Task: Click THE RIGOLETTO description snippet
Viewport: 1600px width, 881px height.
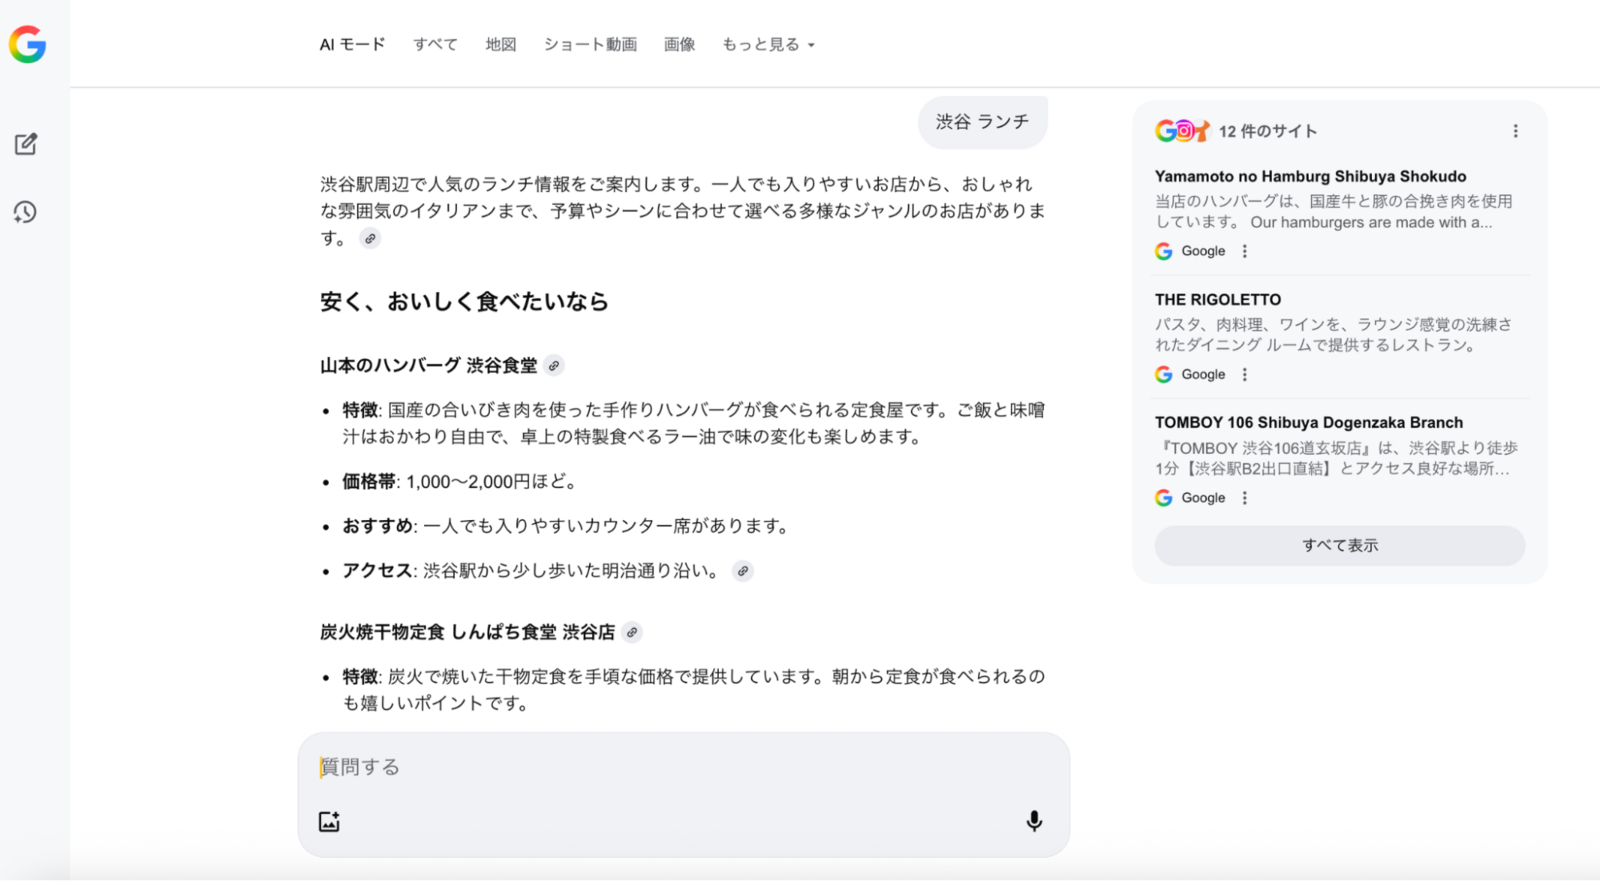Action: [x=1334, y=334]
